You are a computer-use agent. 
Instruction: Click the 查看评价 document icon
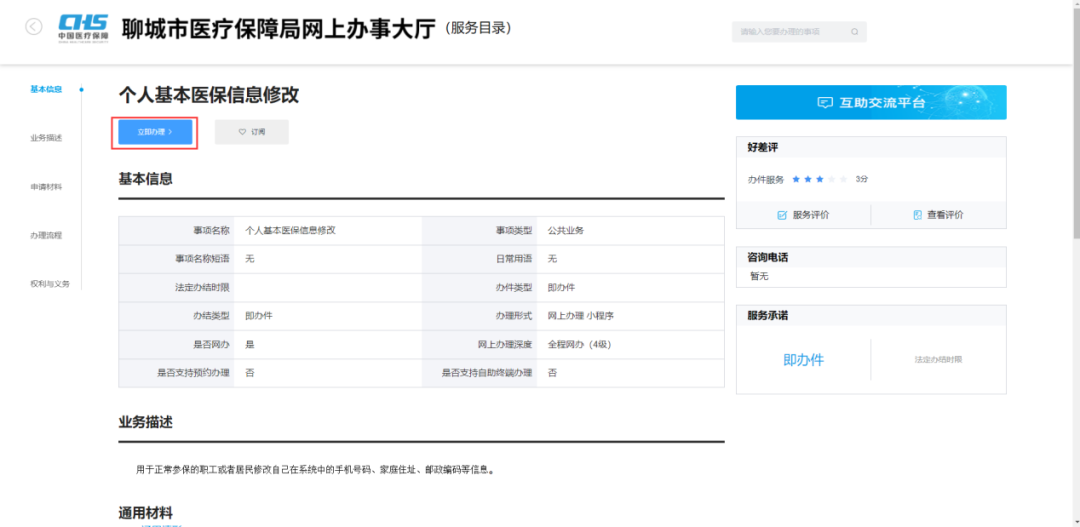tap(917, 215)
